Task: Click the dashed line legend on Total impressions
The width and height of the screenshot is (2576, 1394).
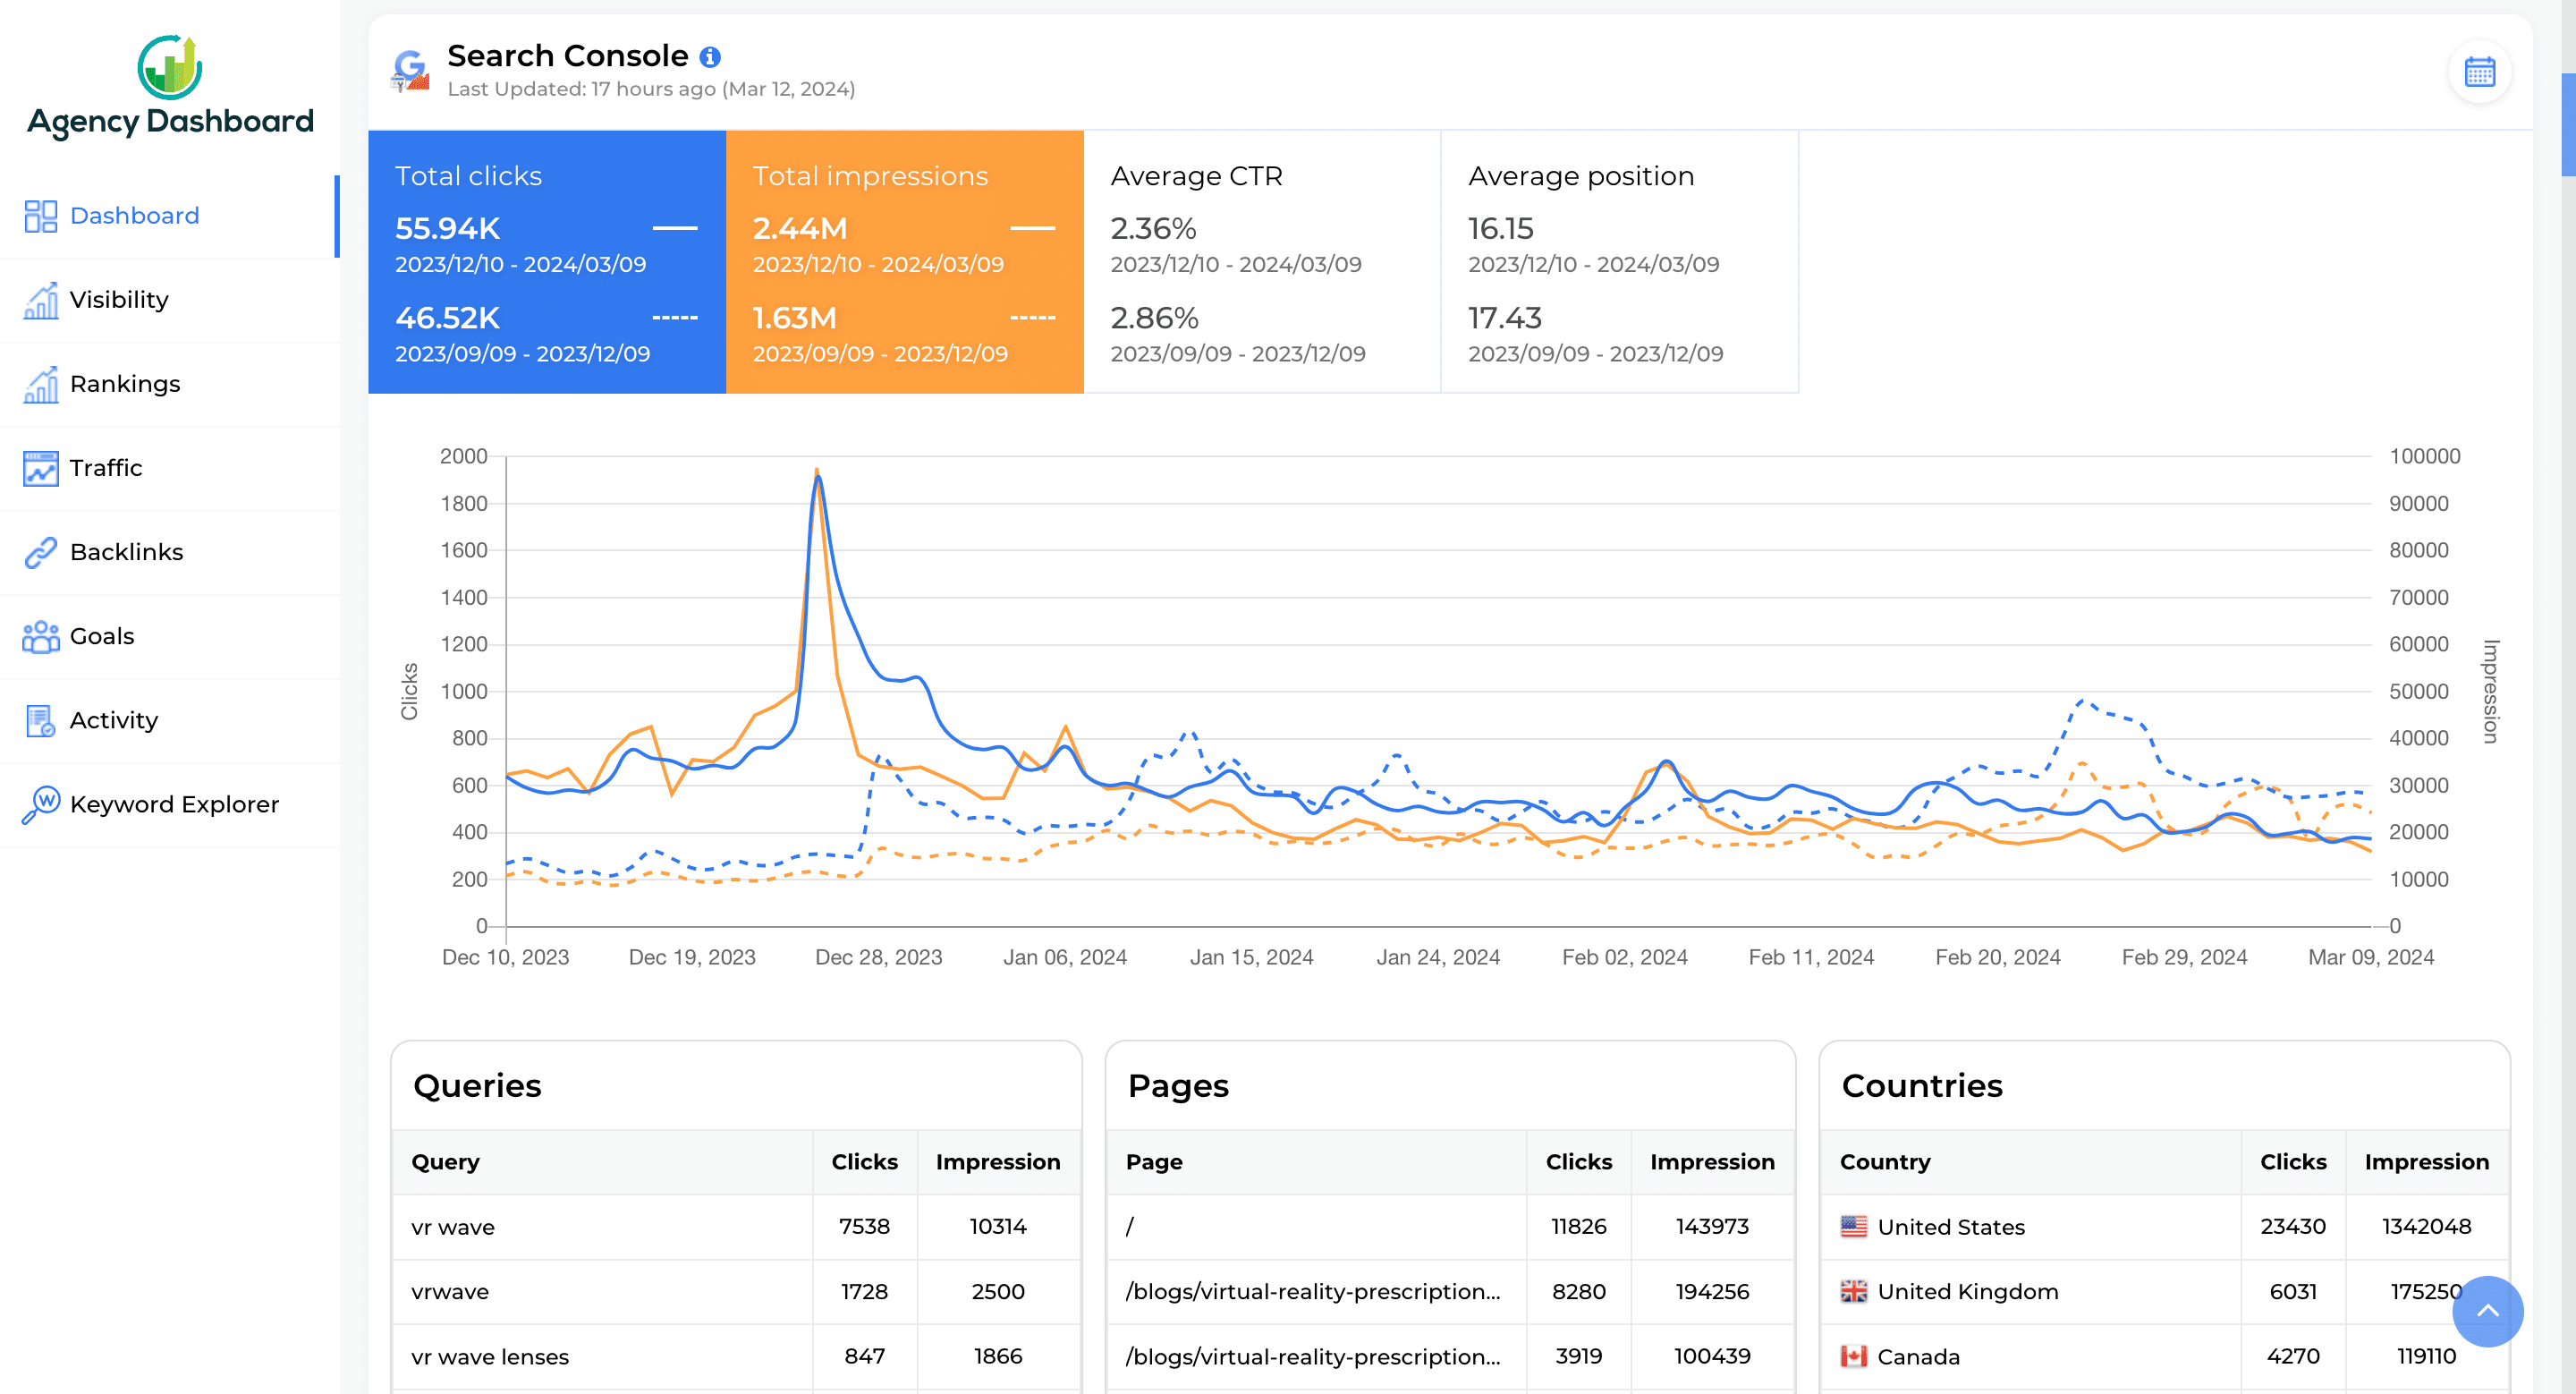Action: pyautogui.click(x=1032, y=318)
